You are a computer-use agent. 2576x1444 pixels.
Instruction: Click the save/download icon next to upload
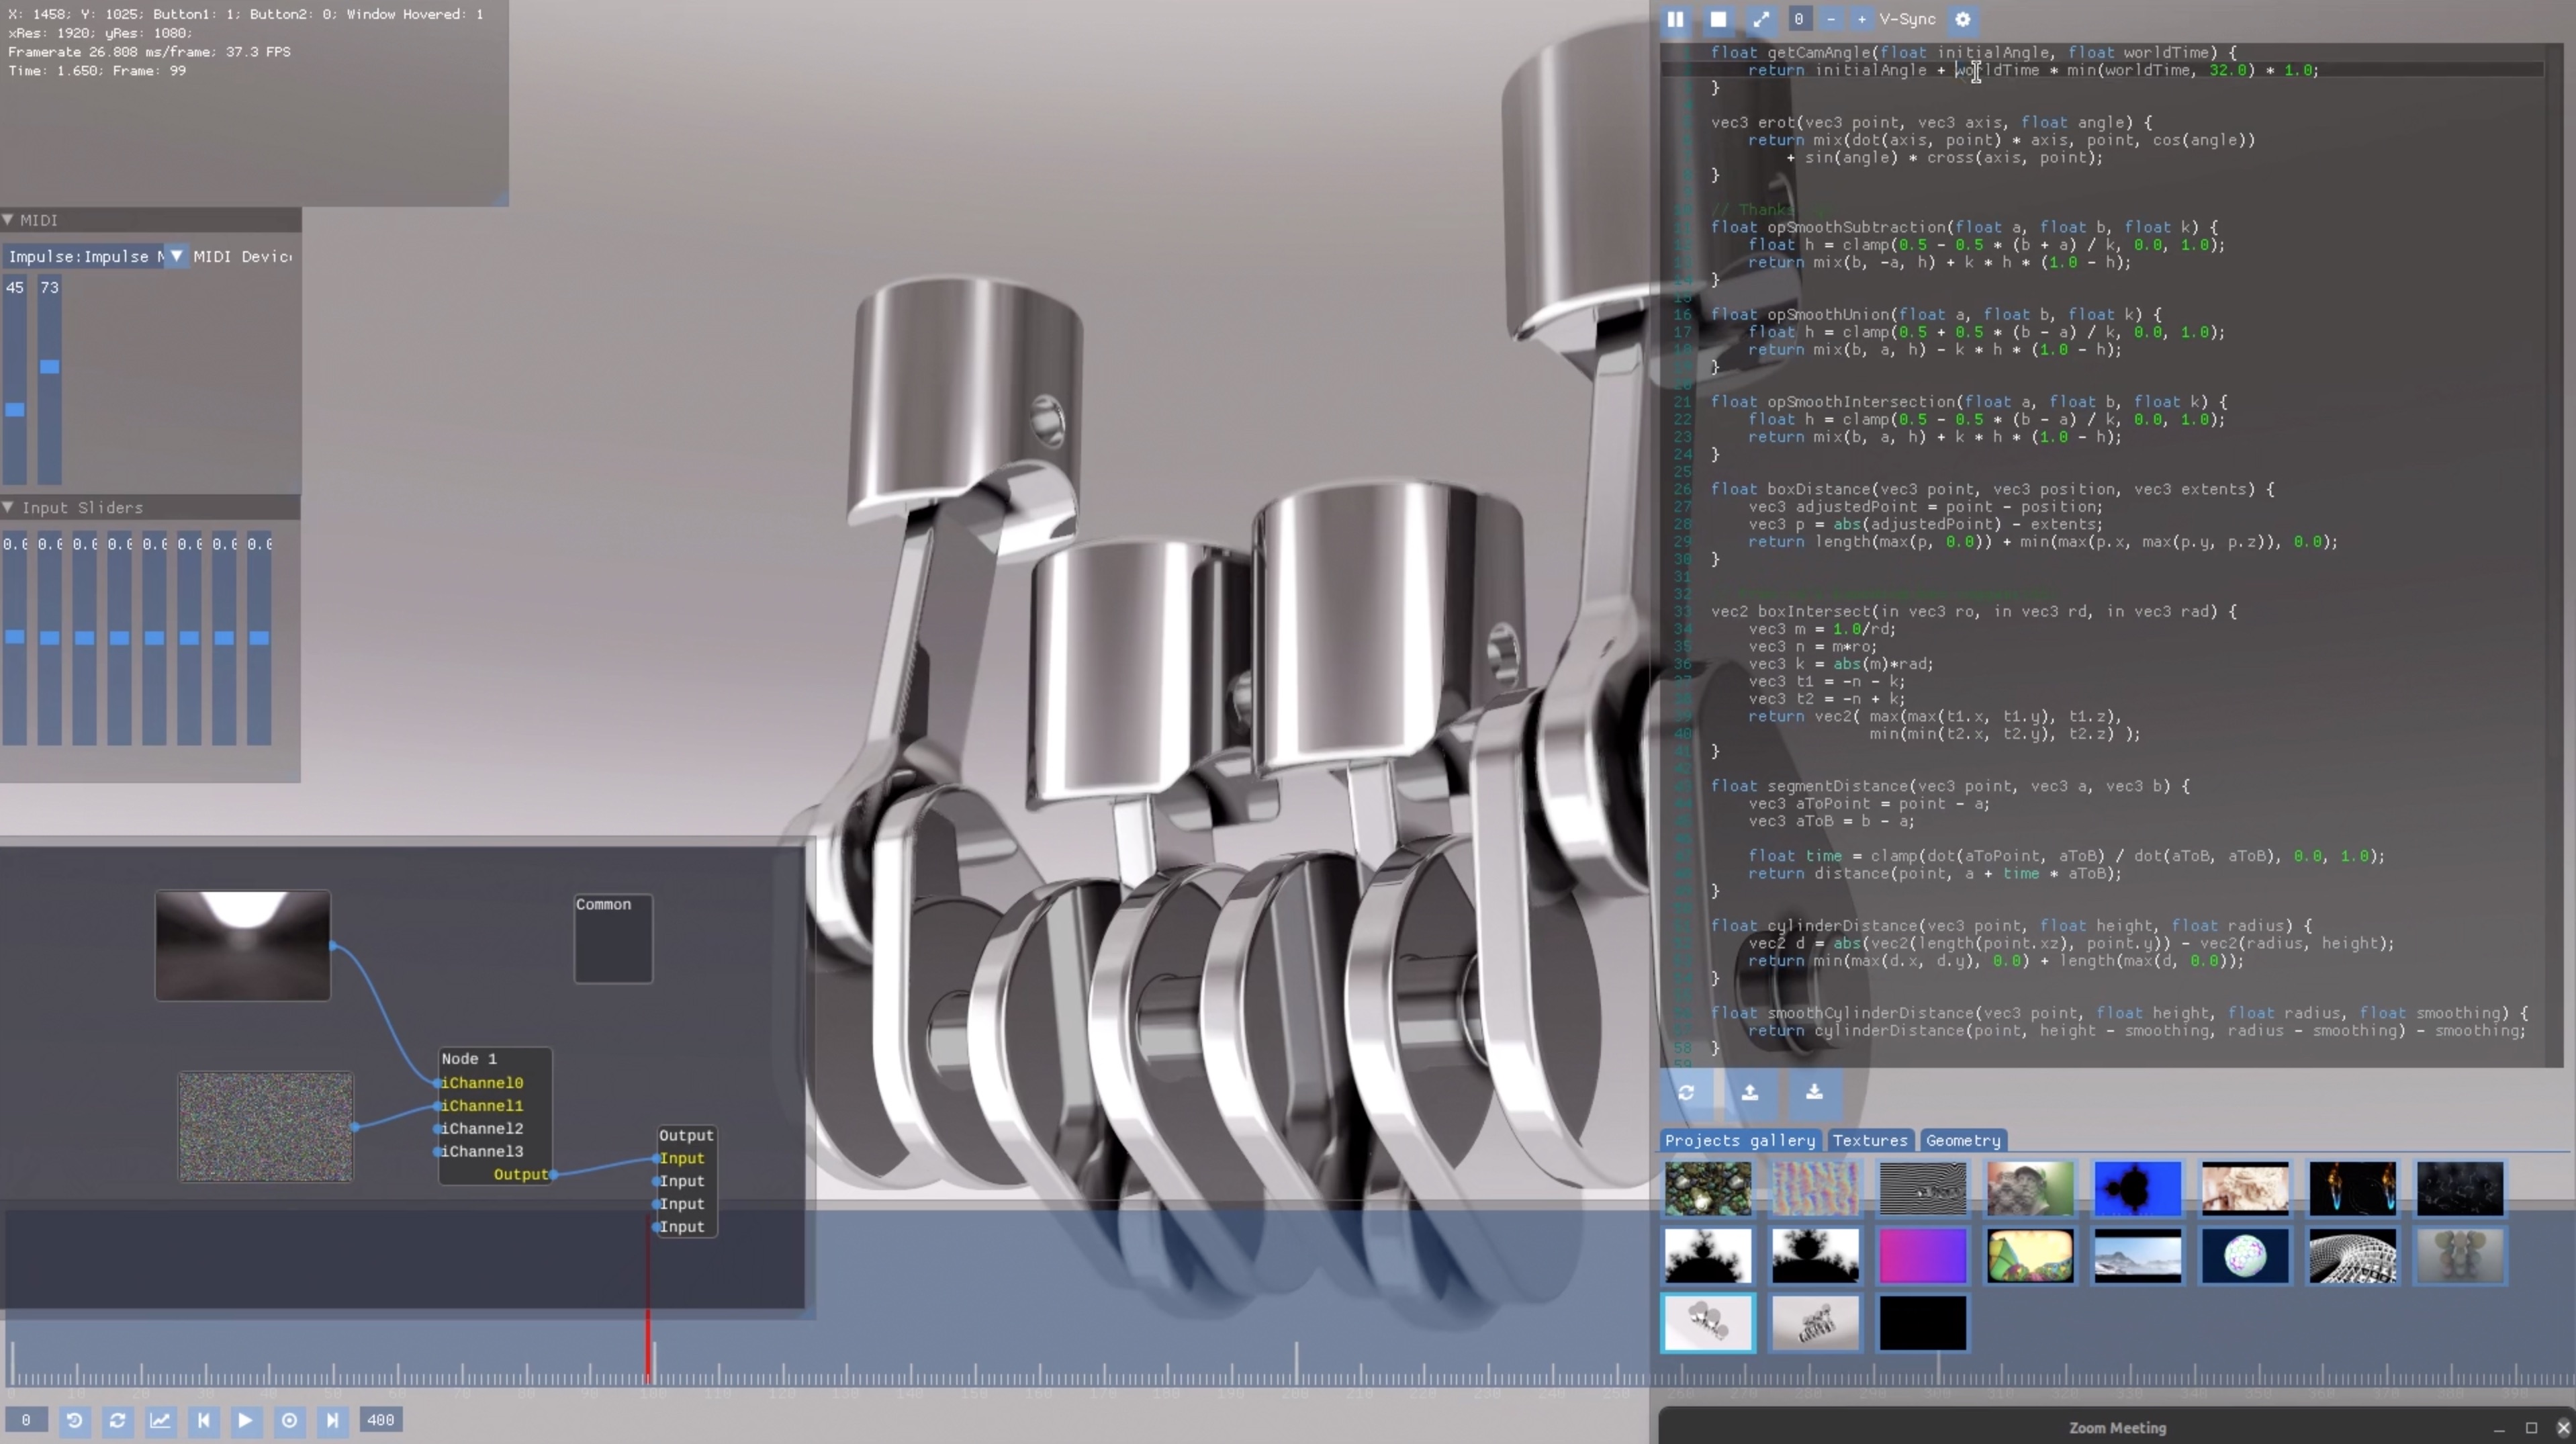coord(1813,1093)
